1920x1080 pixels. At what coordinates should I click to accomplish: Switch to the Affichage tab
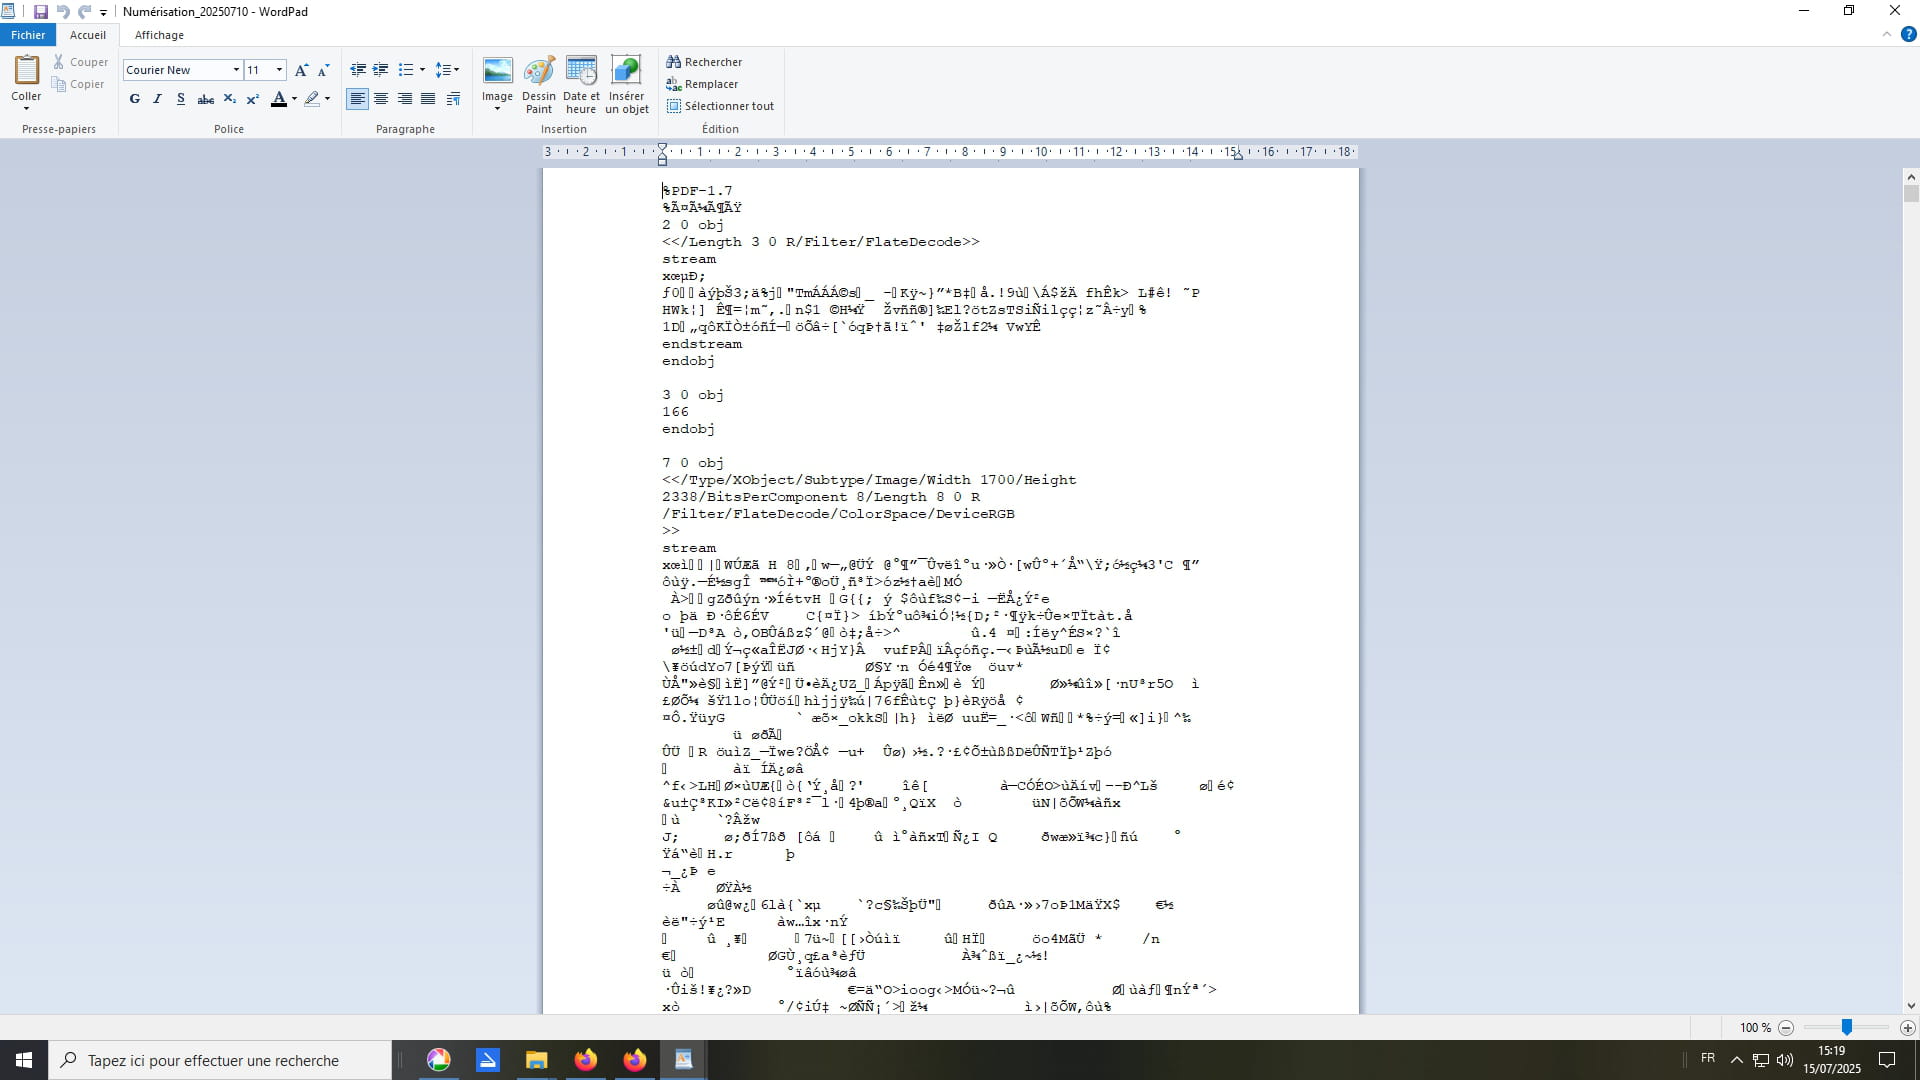[x=159, y=35]
